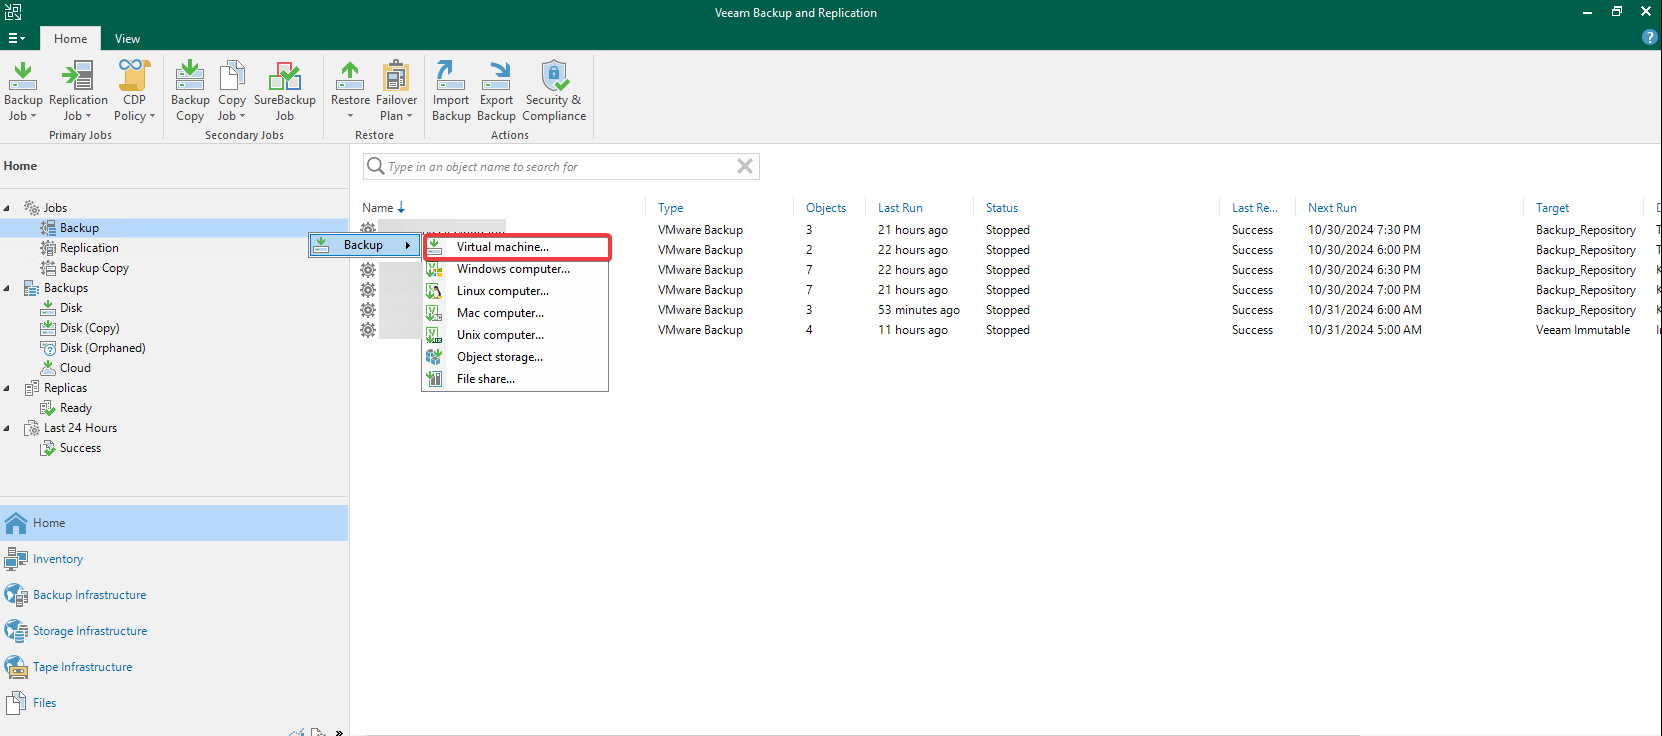Click the Security & Compliance shield icon
This screenshot has width=1662, height=736.
point(554,76)
